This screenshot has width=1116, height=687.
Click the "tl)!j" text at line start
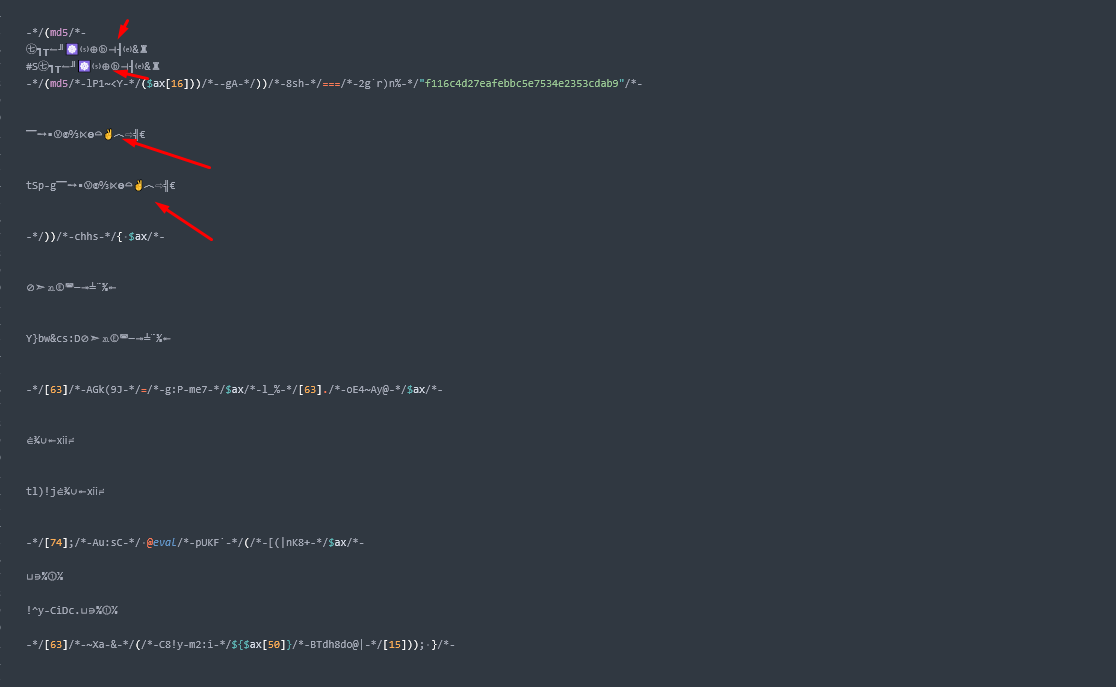[x=41, y=491]
